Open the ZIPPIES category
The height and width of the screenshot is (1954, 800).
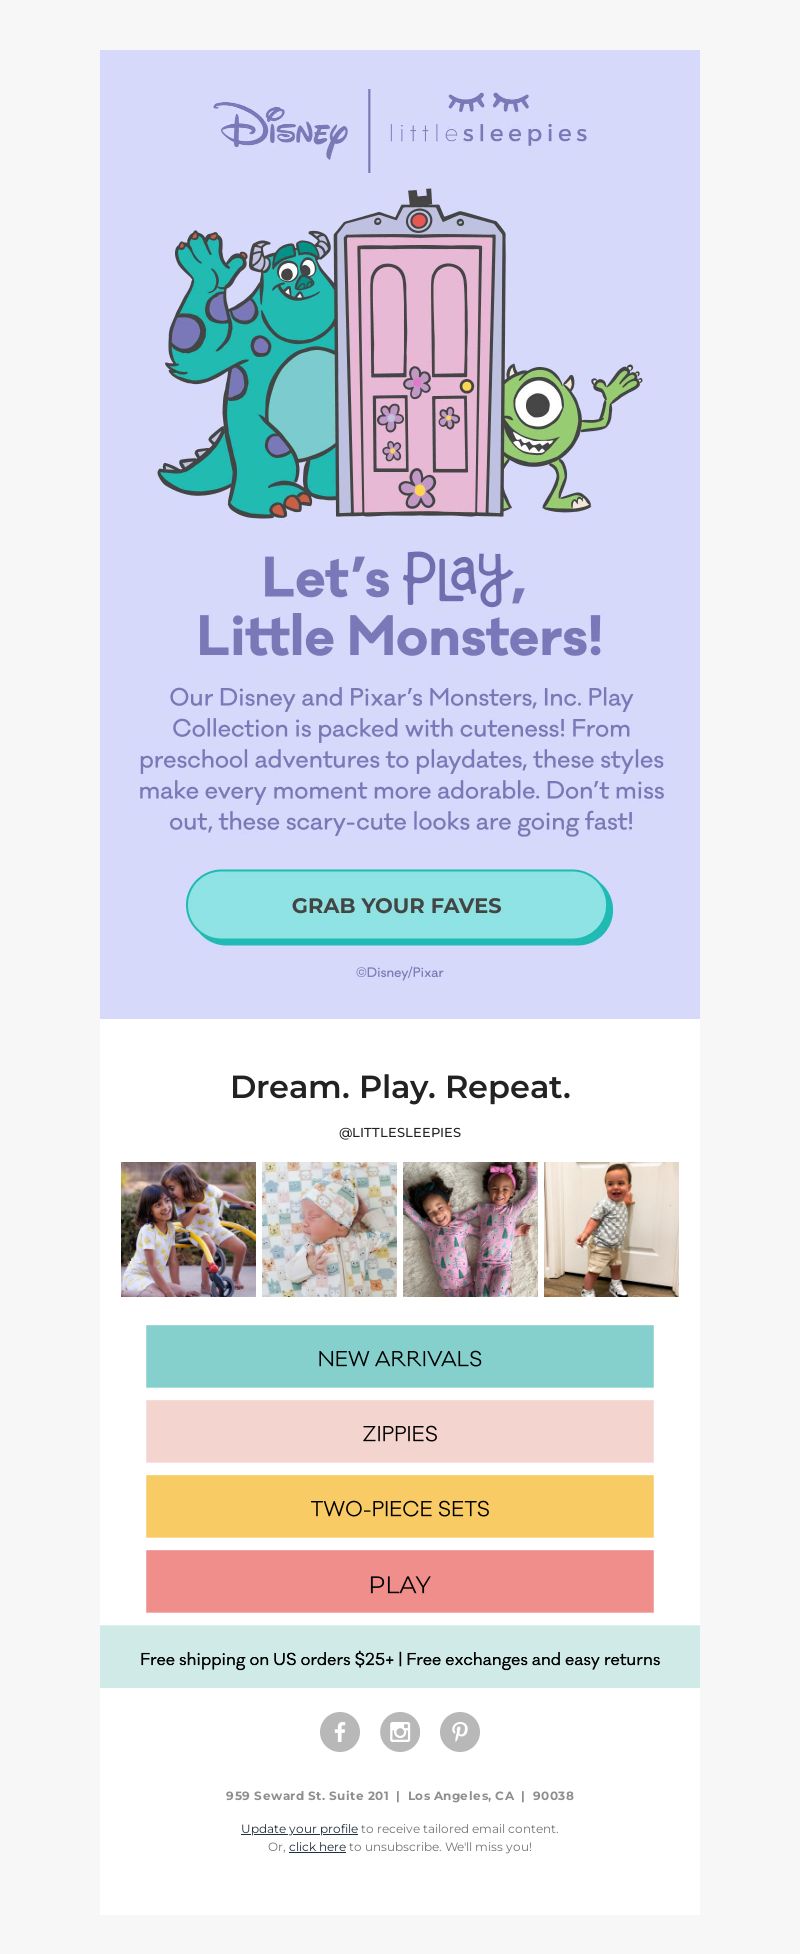400,1432
